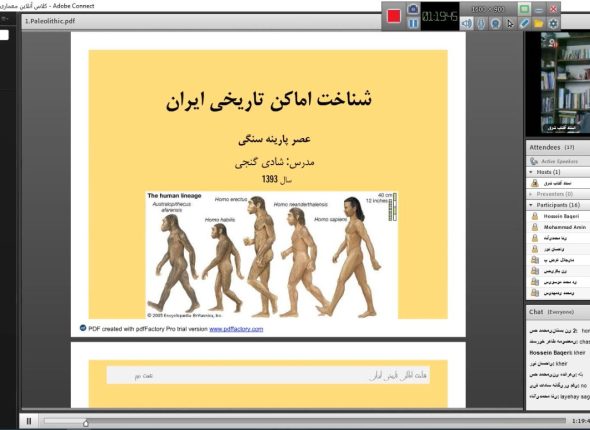Click the 'Homo erectus' label in image

231,199
